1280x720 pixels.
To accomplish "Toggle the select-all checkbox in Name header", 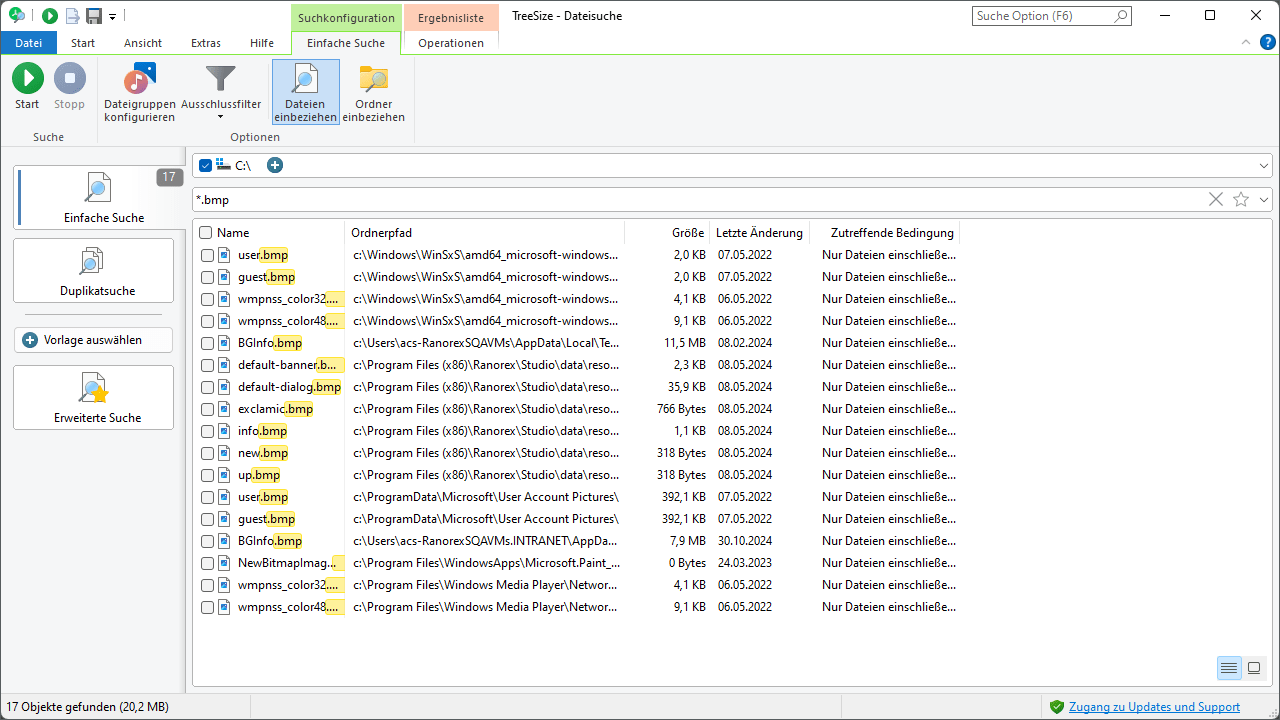I will pos(206,233).
